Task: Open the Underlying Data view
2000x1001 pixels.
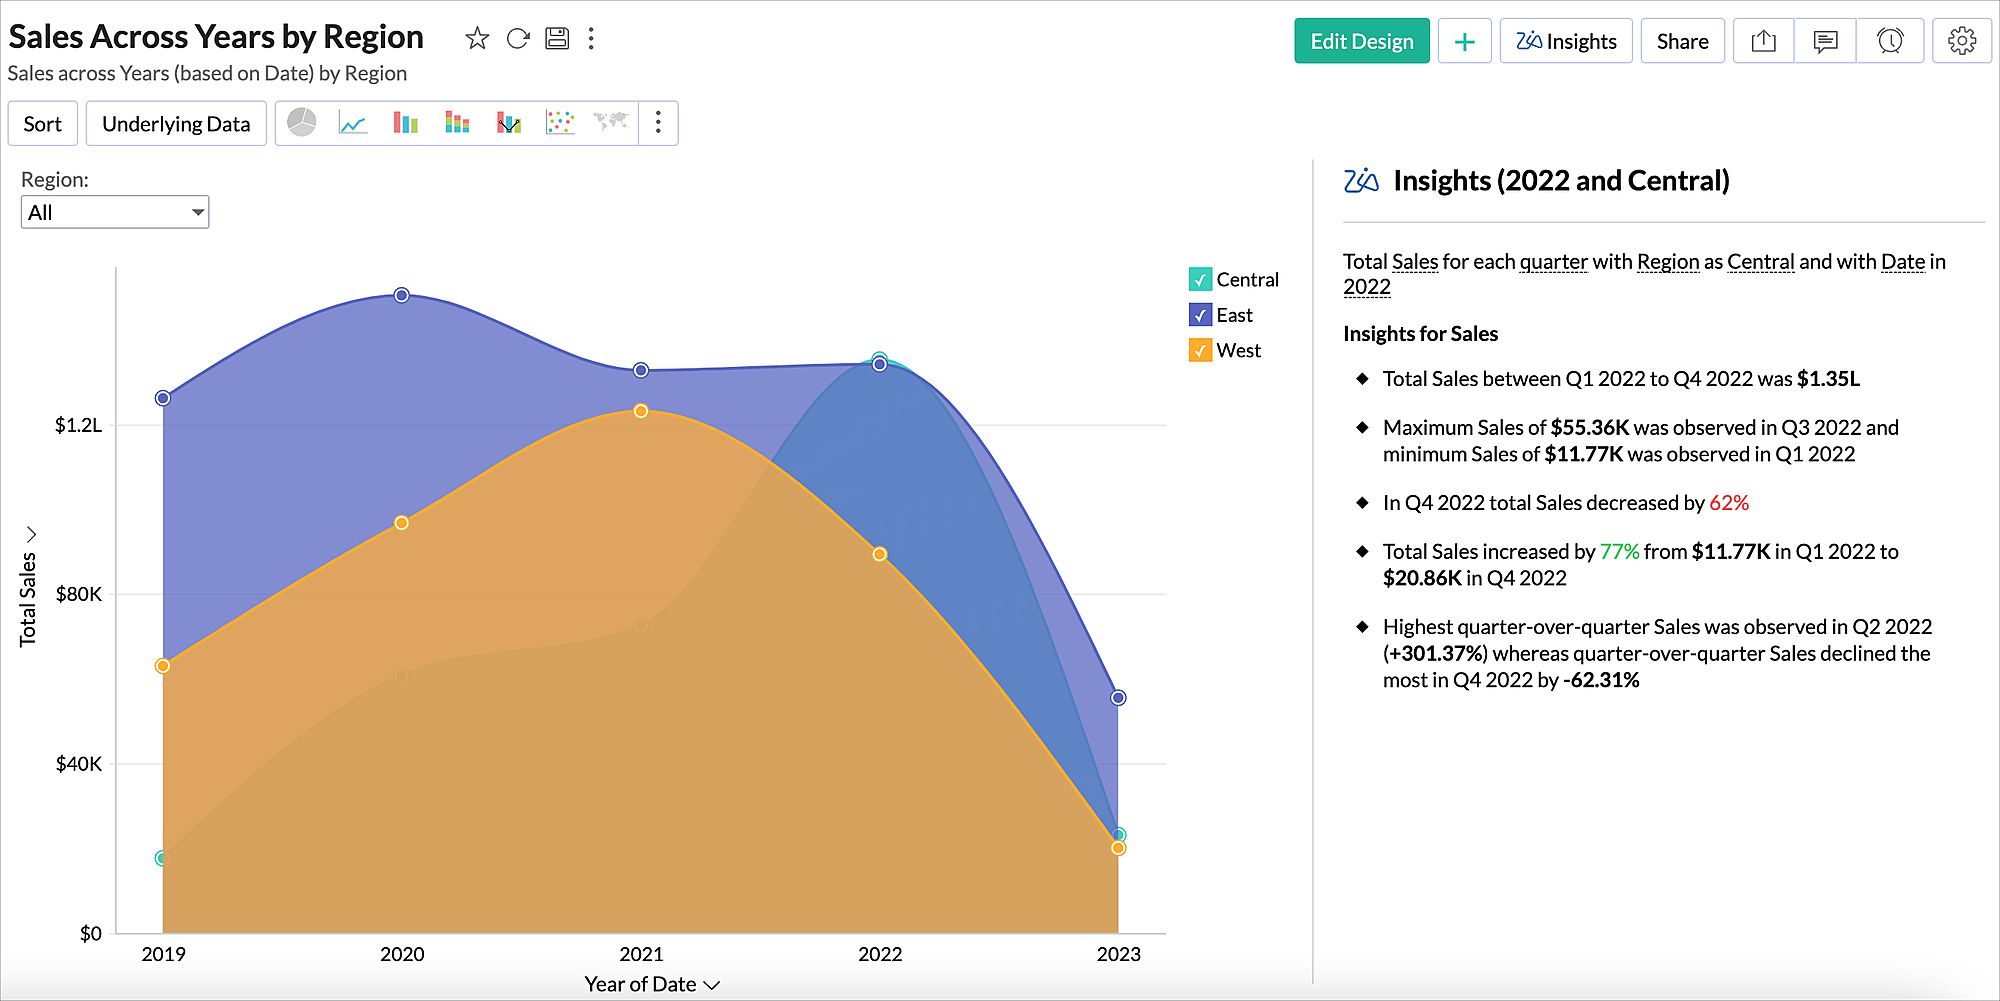Action: click(x=176, y=124)
